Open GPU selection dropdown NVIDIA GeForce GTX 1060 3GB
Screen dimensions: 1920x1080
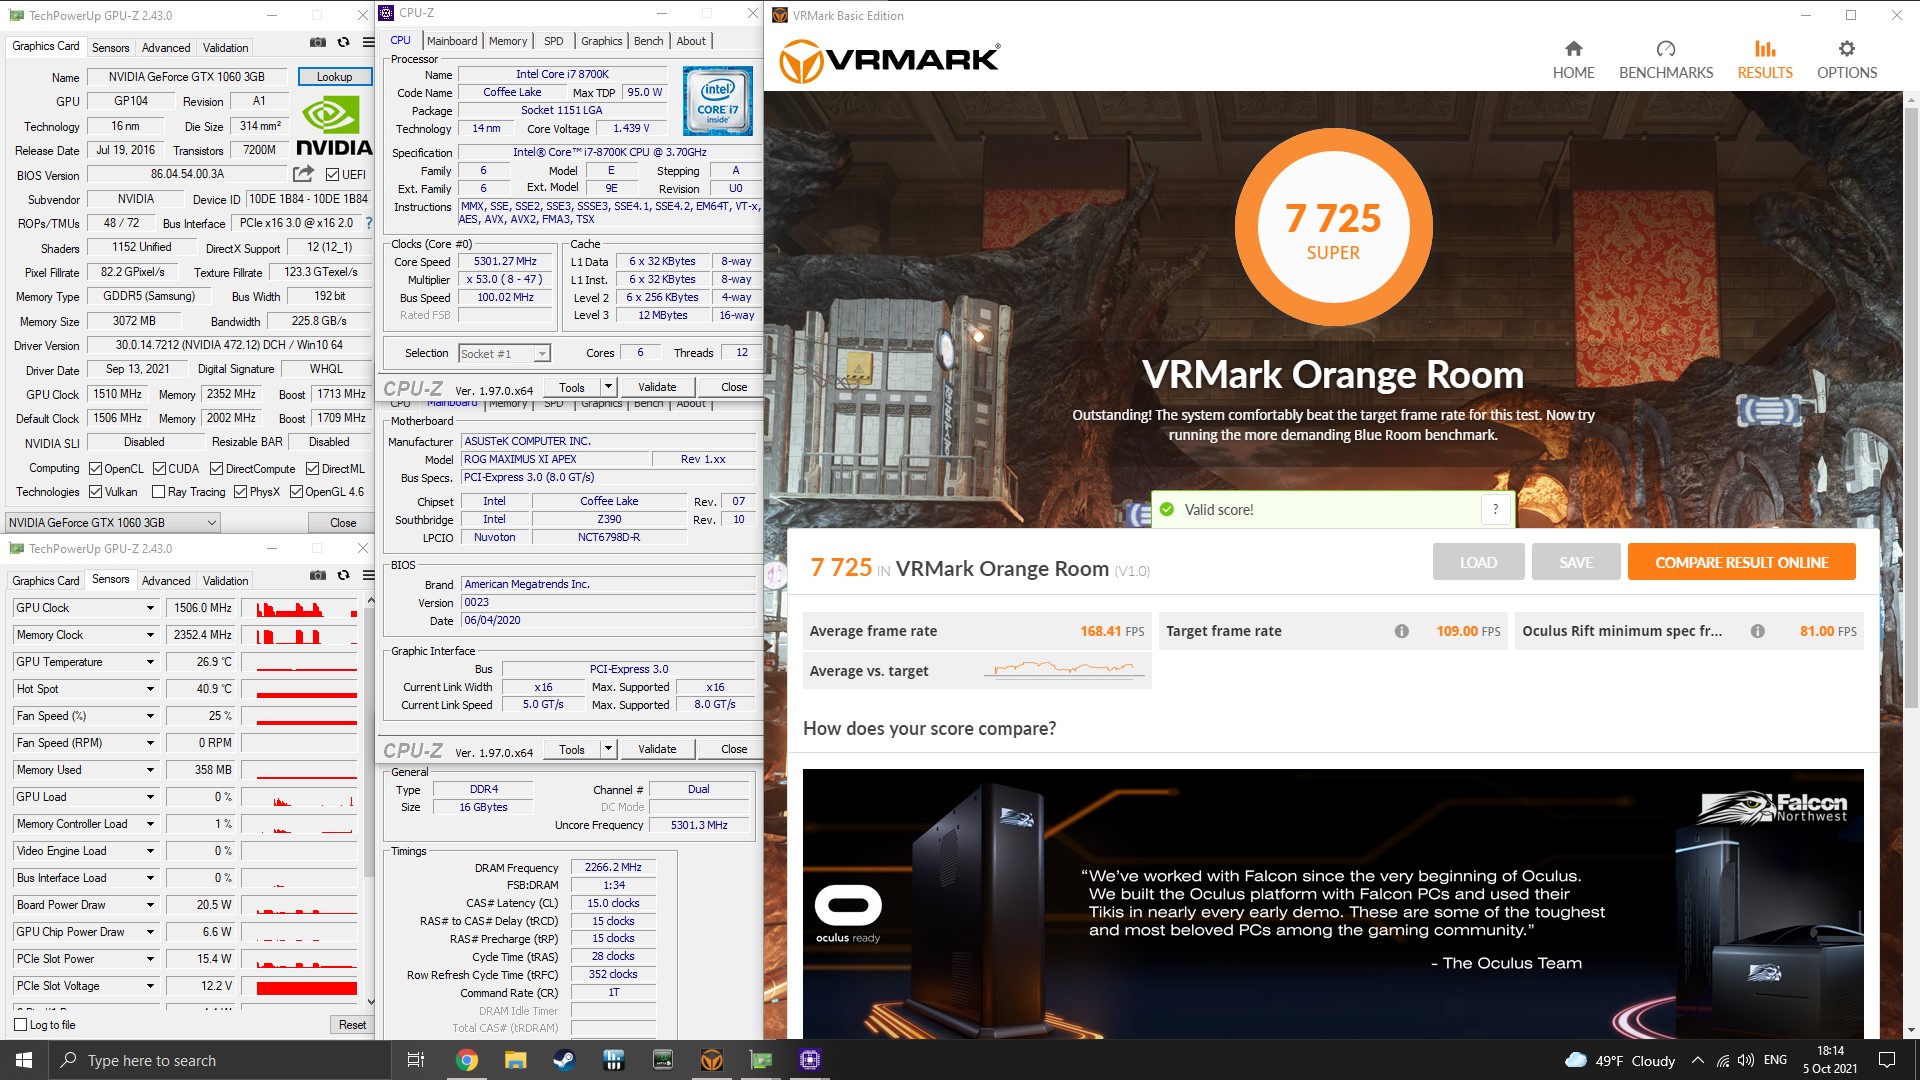pos(112,522)
